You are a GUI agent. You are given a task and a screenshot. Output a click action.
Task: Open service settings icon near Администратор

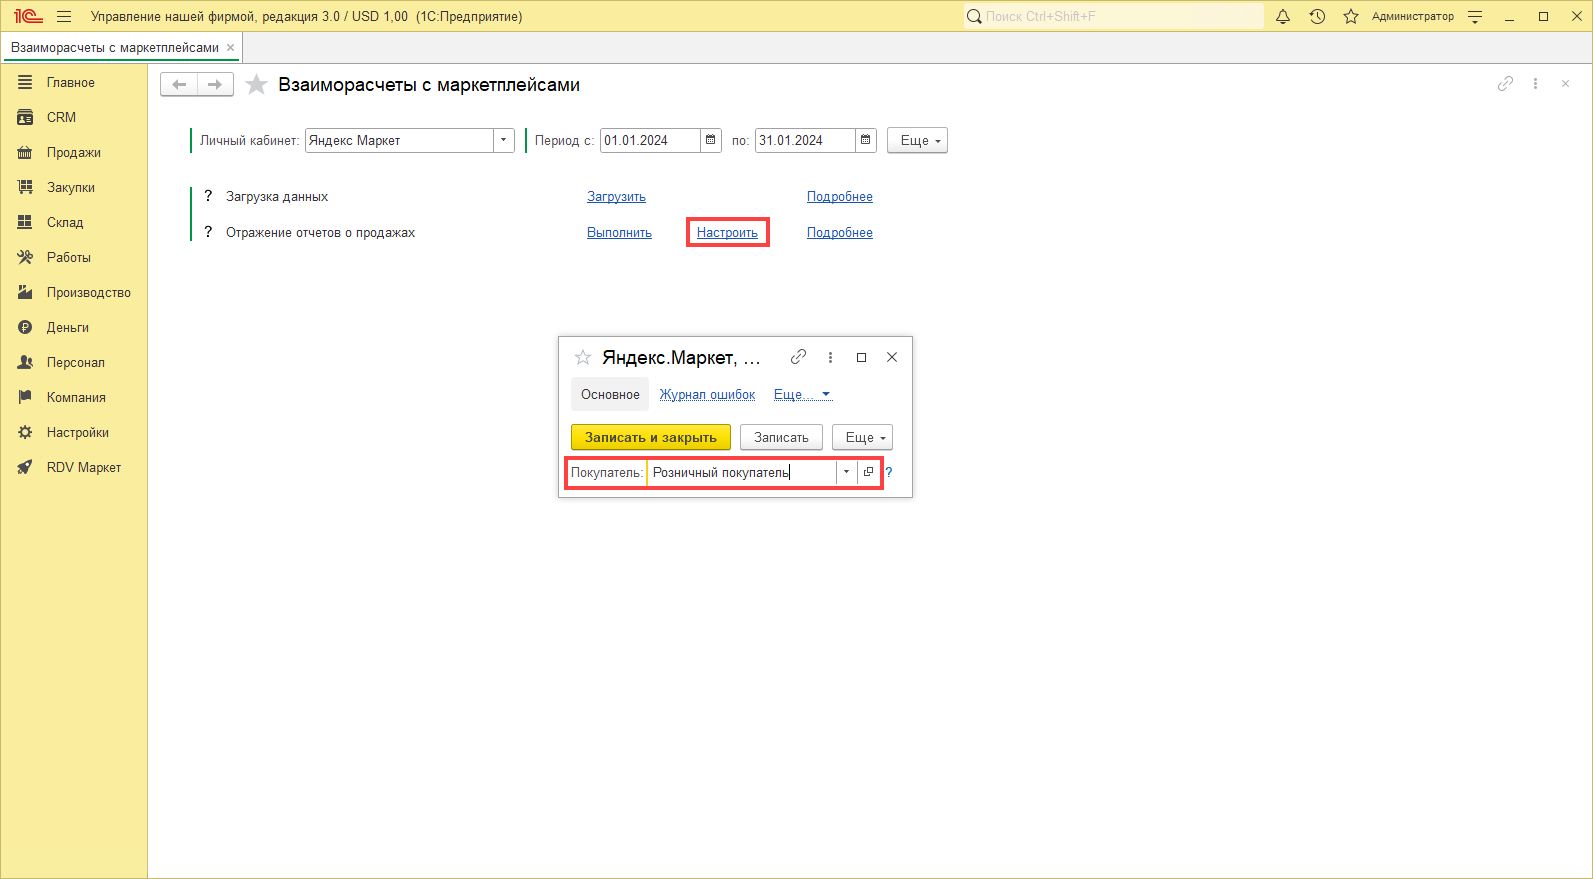[1475, 16]
